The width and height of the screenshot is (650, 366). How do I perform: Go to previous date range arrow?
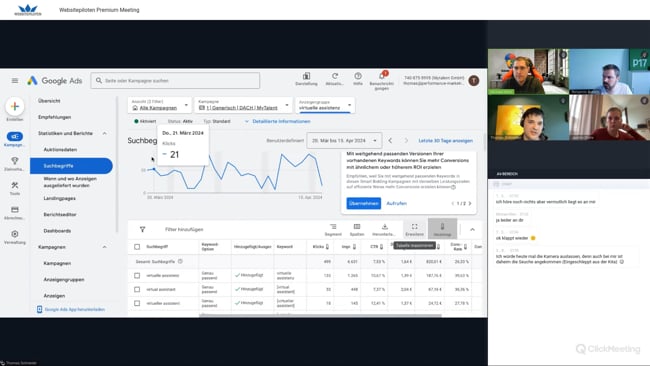pos(390,141)
